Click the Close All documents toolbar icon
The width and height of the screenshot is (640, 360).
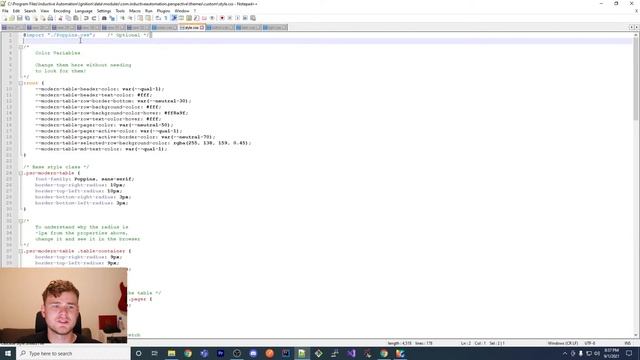tap(42, 18)
